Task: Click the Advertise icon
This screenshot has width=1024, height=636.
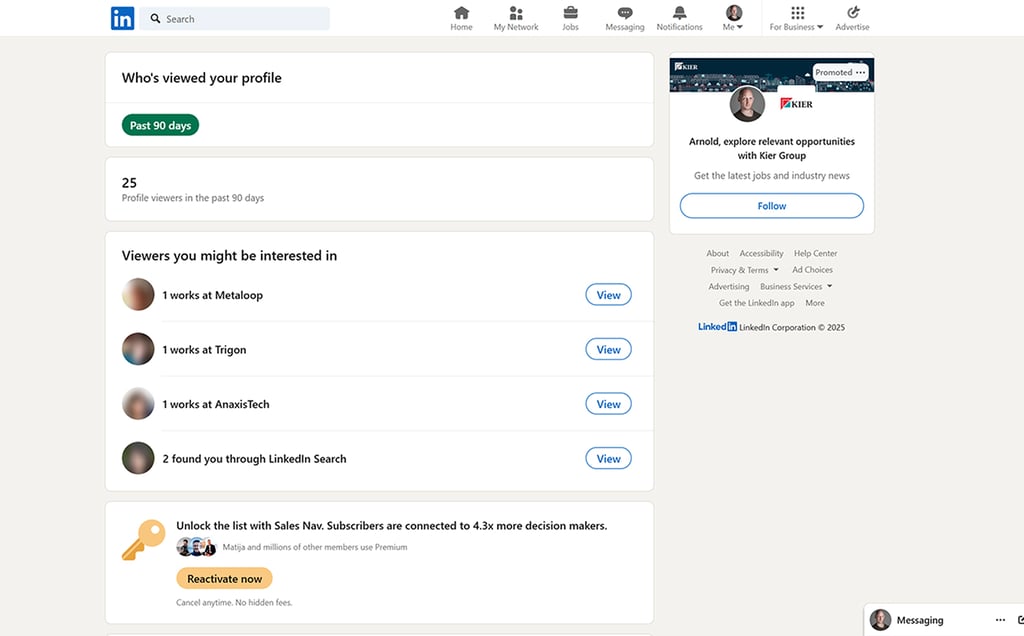Action: tap(853, 13)
